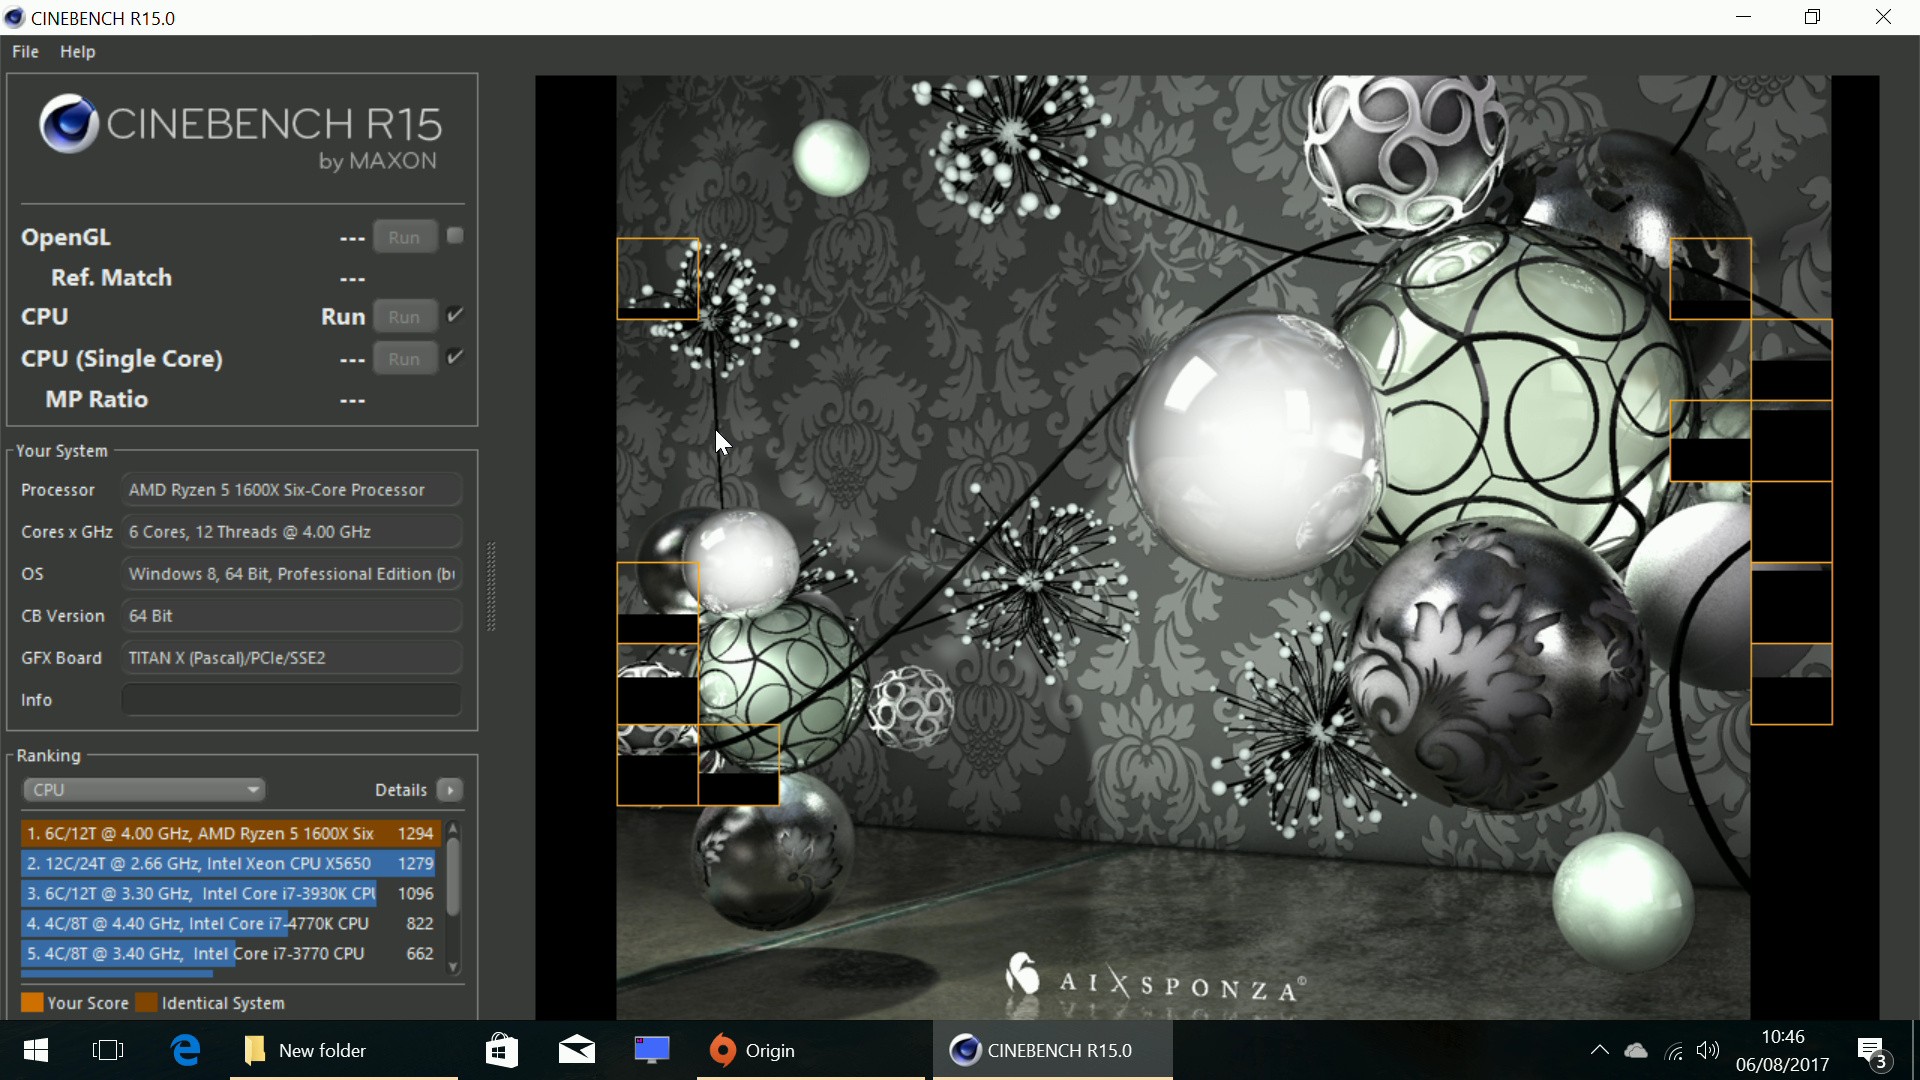Click the Task View taskbar icon
The image size is (1920, 1080).
108,1050
